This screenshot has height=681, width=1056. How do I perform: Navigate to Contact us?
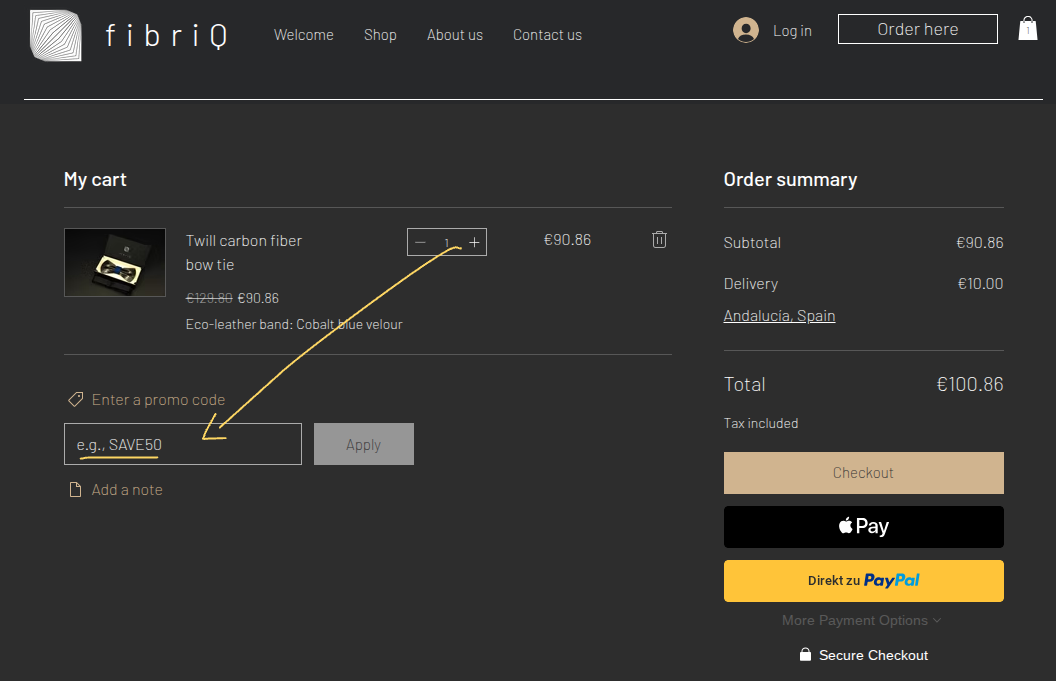[x=547, y=35]
